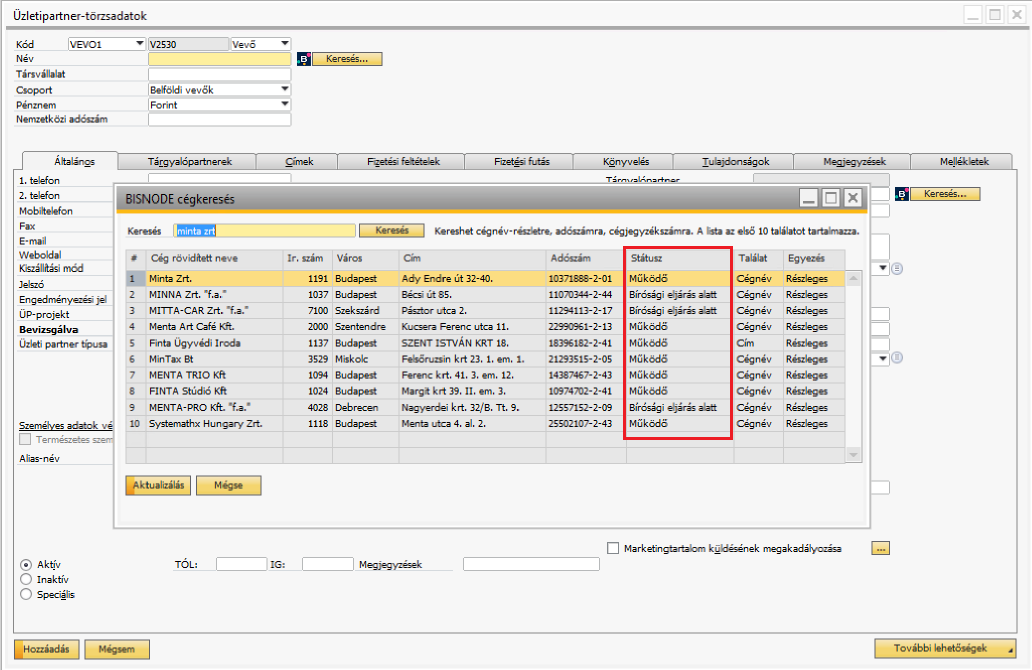Click the ellipsis button beside Marketingtartalom checkbox
Screen dimensions: 1032x670
pyautogui.click(x=880, y=548)
